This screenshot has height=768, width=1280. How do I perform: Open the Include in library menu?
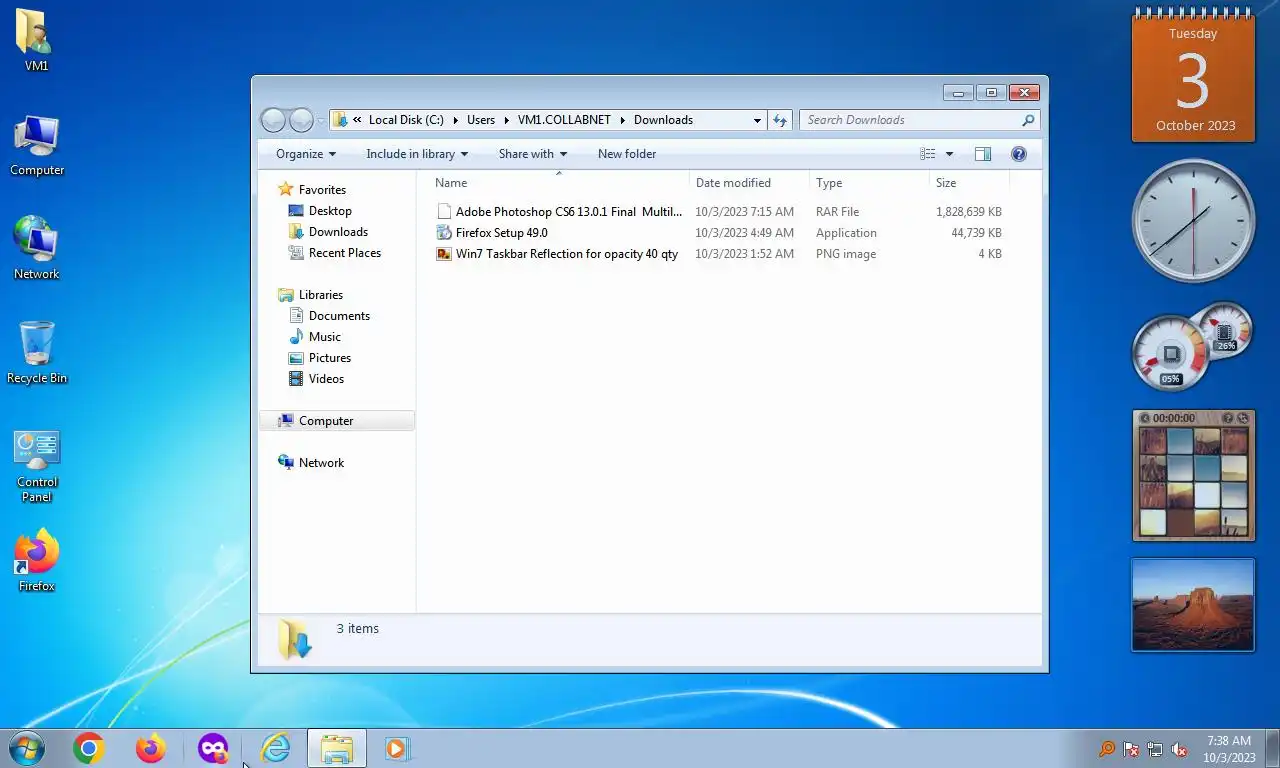pos(417,154)
